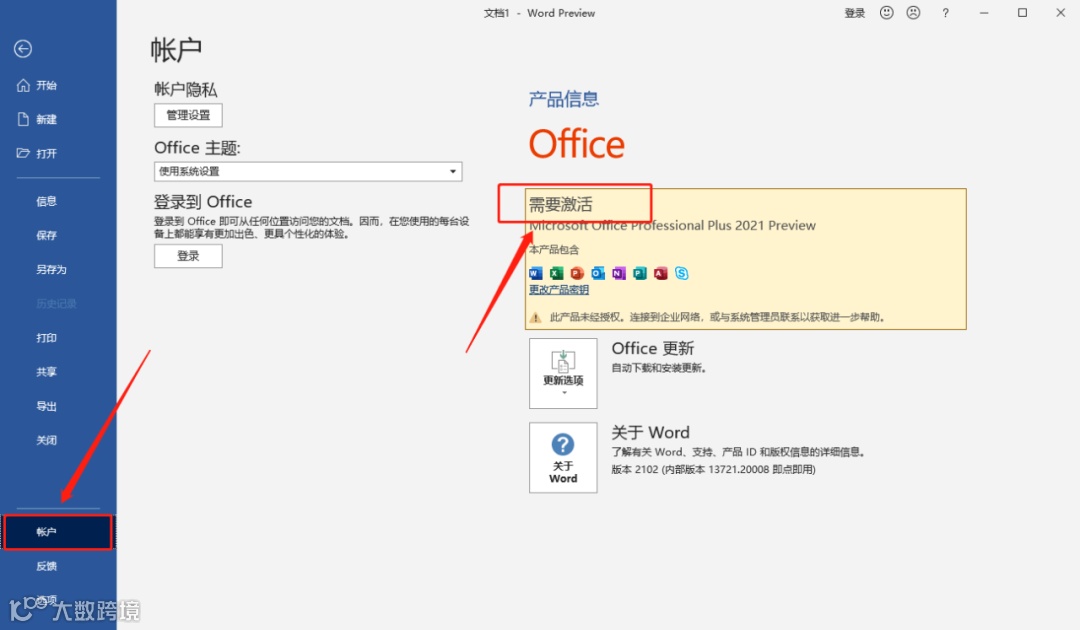The height and width of the screenshot is (630, 1080).
Task: Click the open folder icon beside 打开
Action: click(23, 153)
